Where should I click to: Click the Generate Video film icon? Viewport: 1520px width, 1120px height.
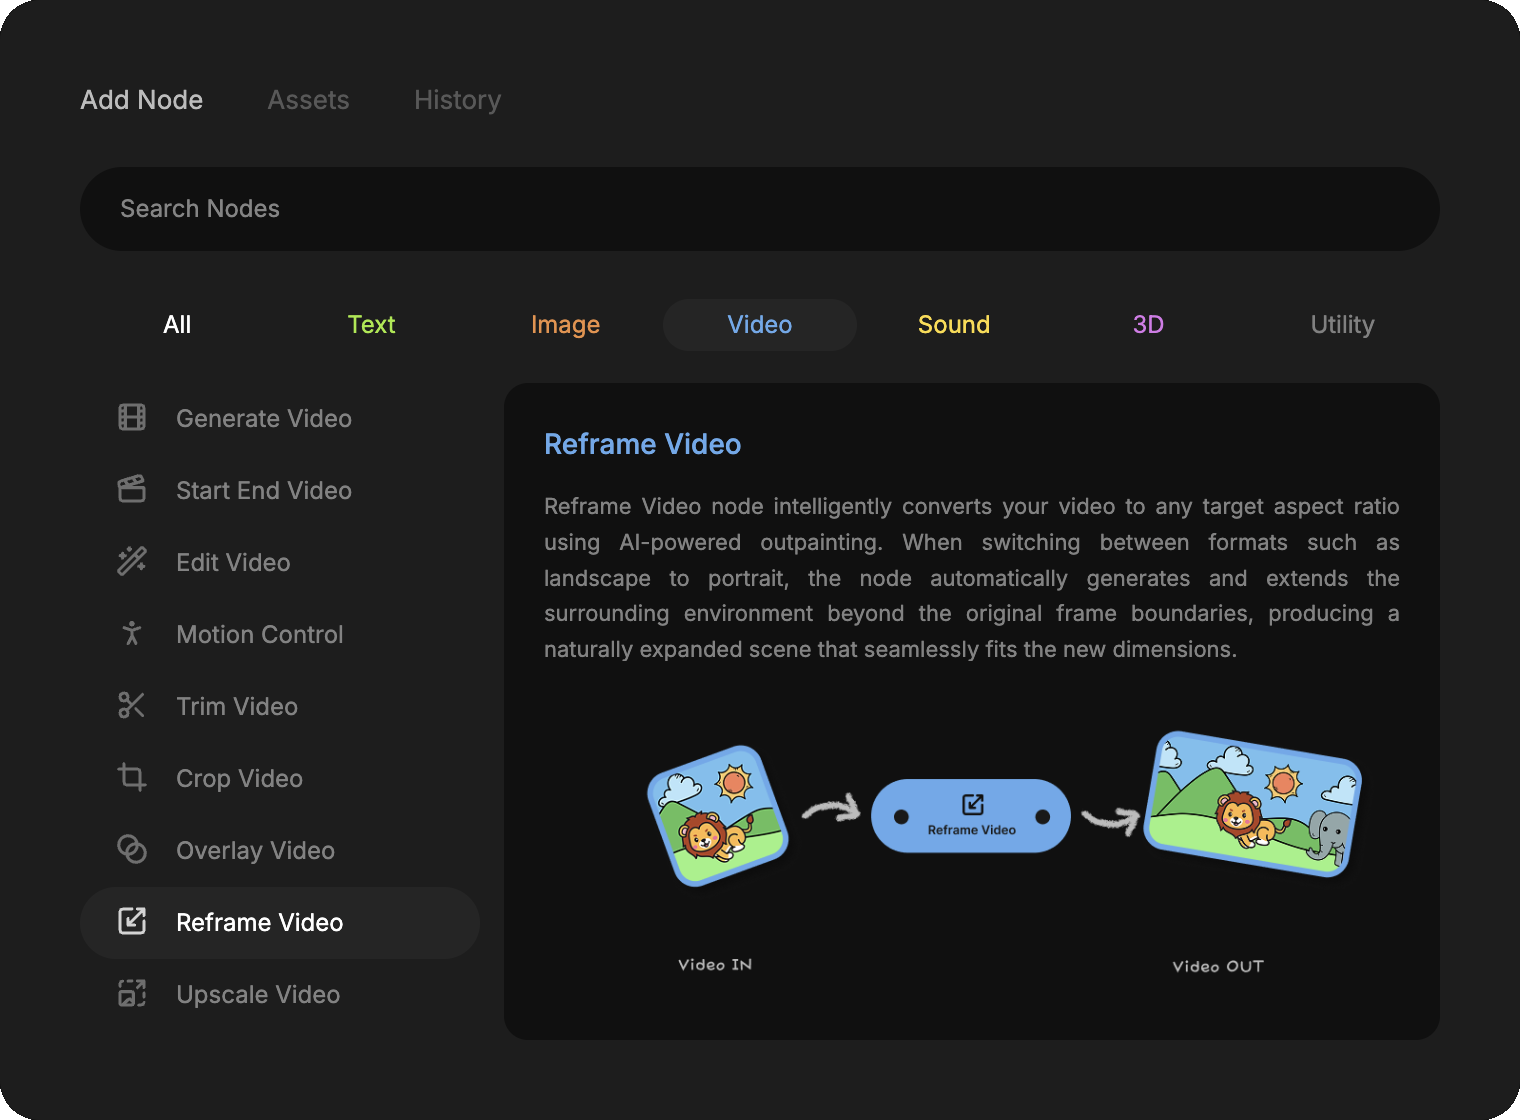pyautogui.click(x=132, y=418)
